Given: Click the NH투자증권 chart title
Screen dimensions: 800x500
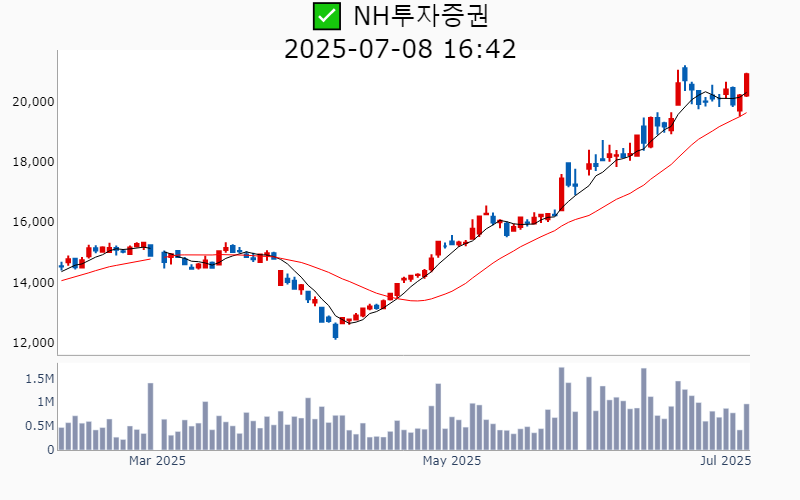Looking at the screenshot, I should point(421,16).
